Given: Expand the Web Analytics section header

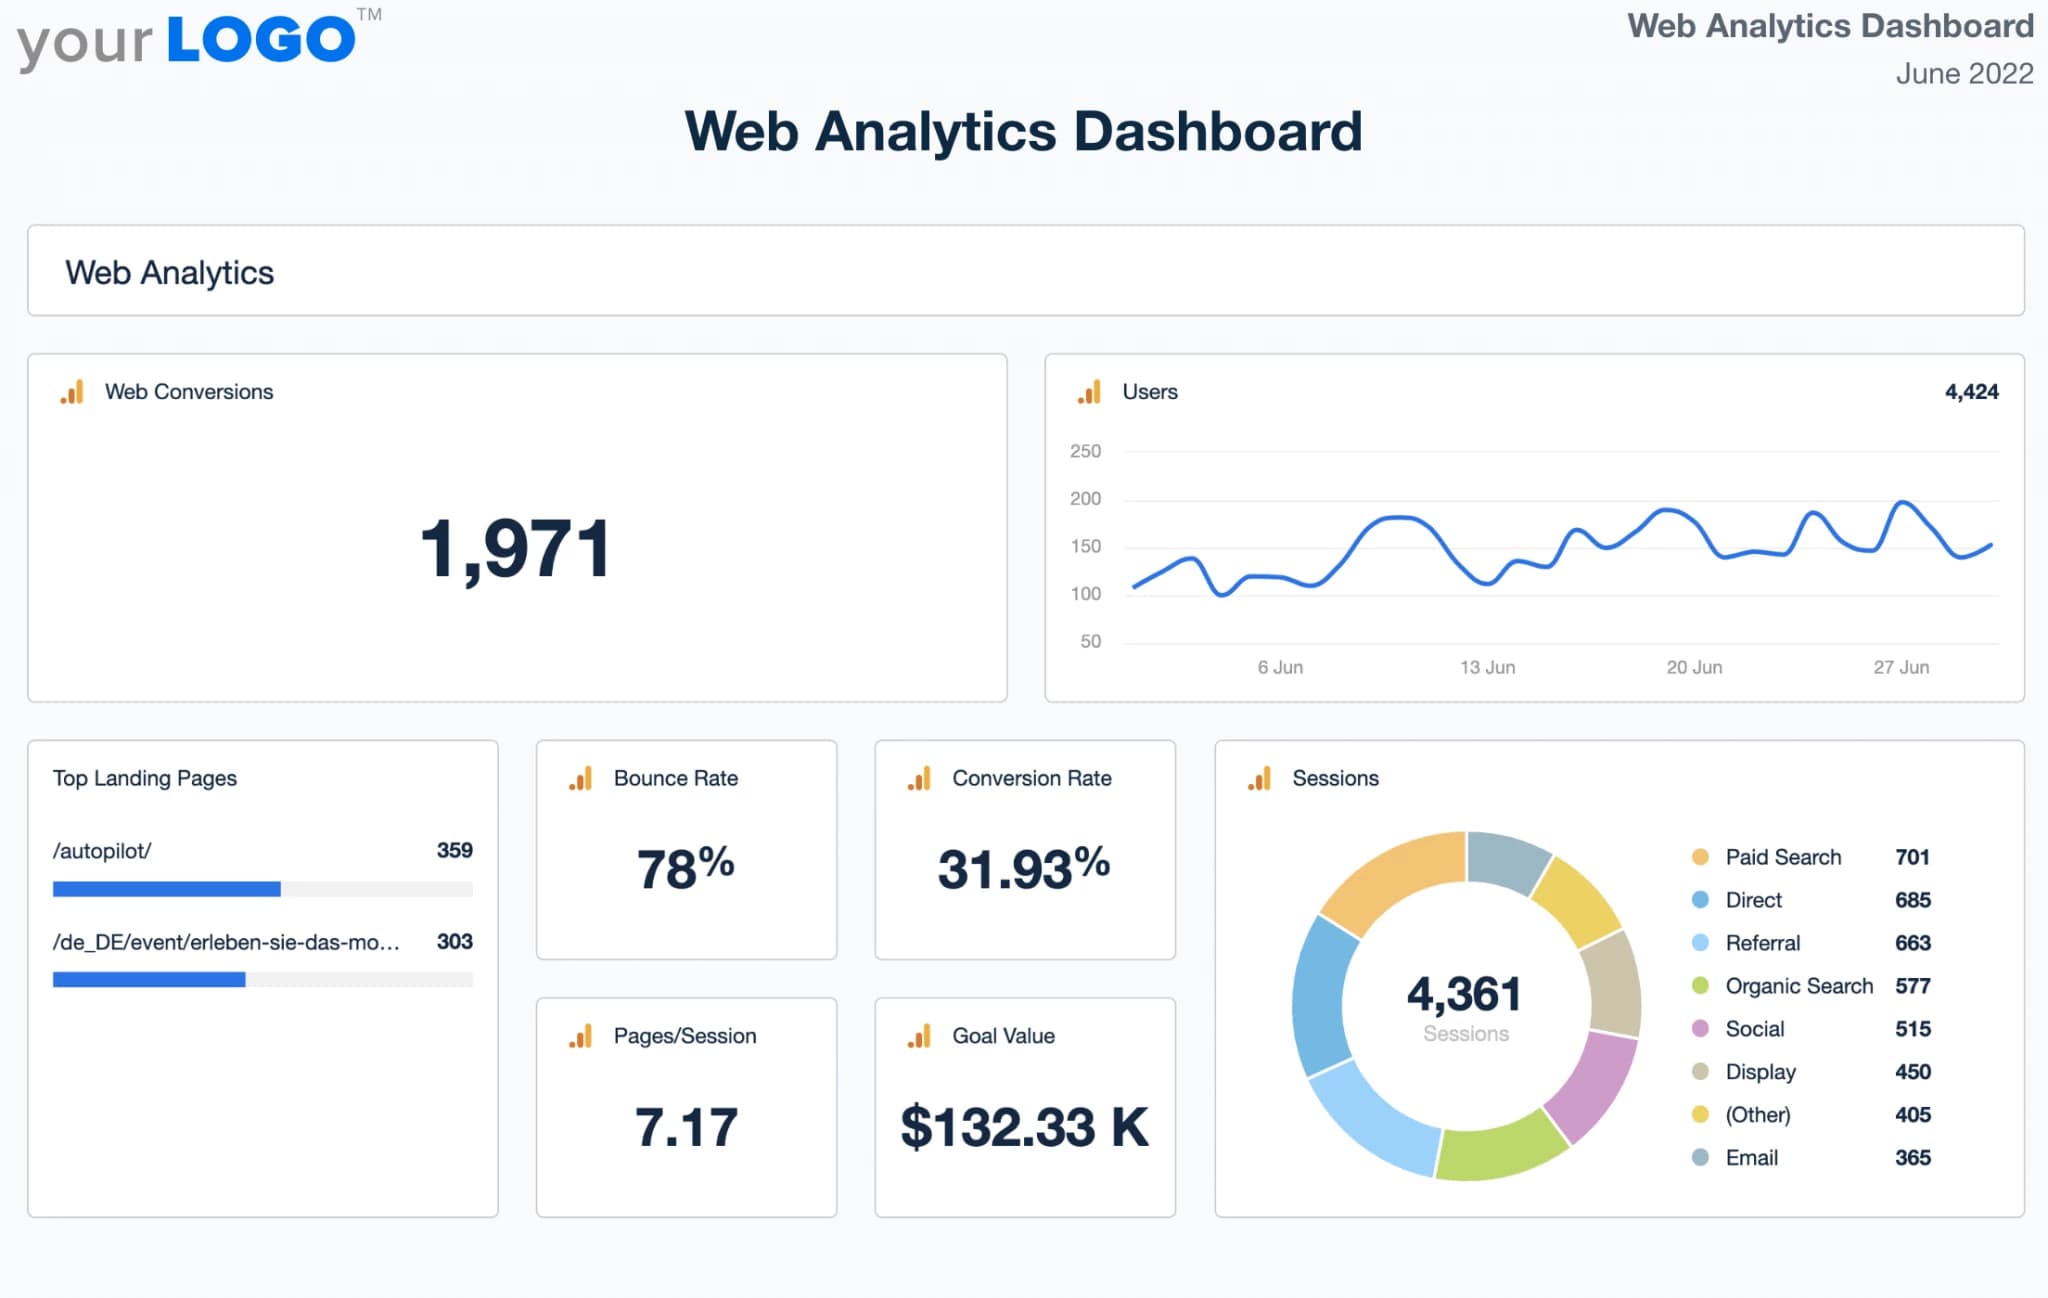Looking at the screenshot, I should coord(170,272).
